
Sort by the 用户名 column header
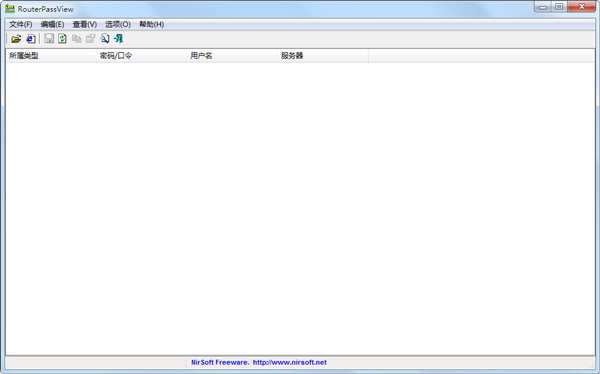click(x=232, y=56)
